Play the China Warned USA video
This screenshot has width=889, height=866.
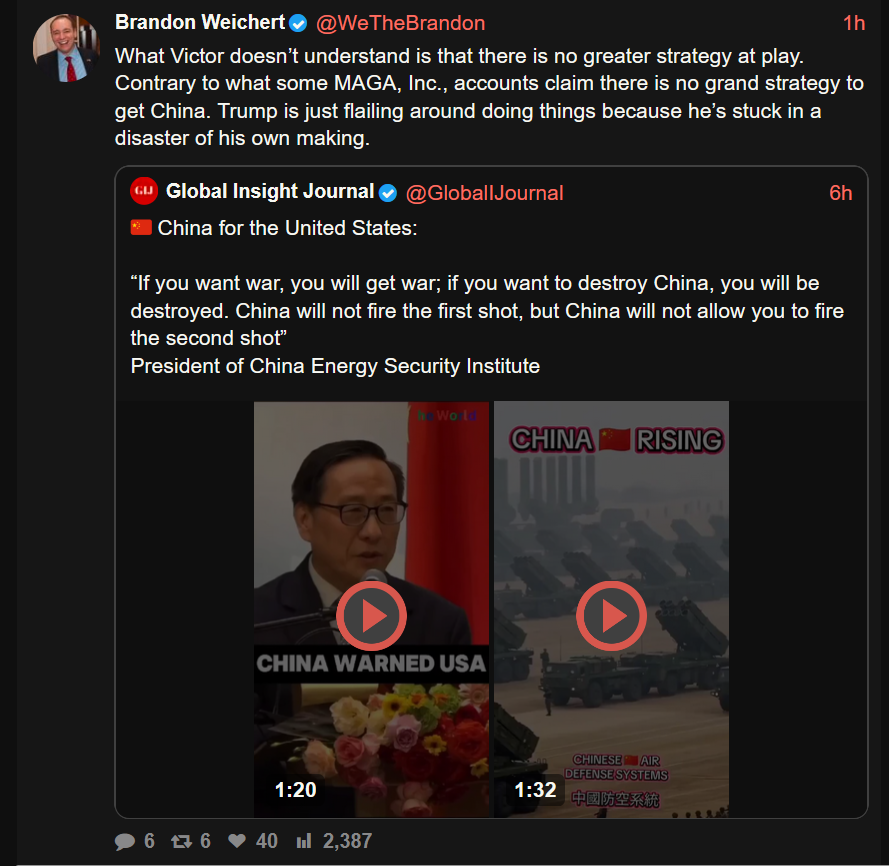(371, 616)
